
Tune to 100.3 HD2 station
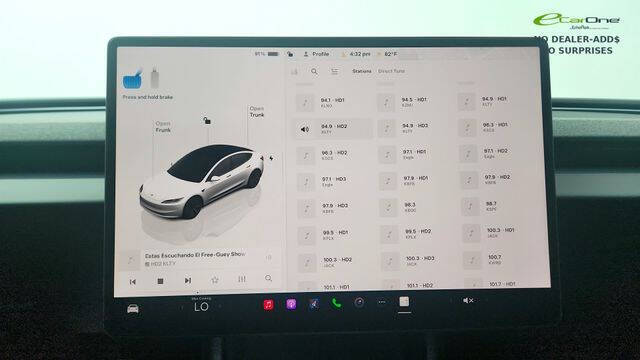tap(337, 262)
